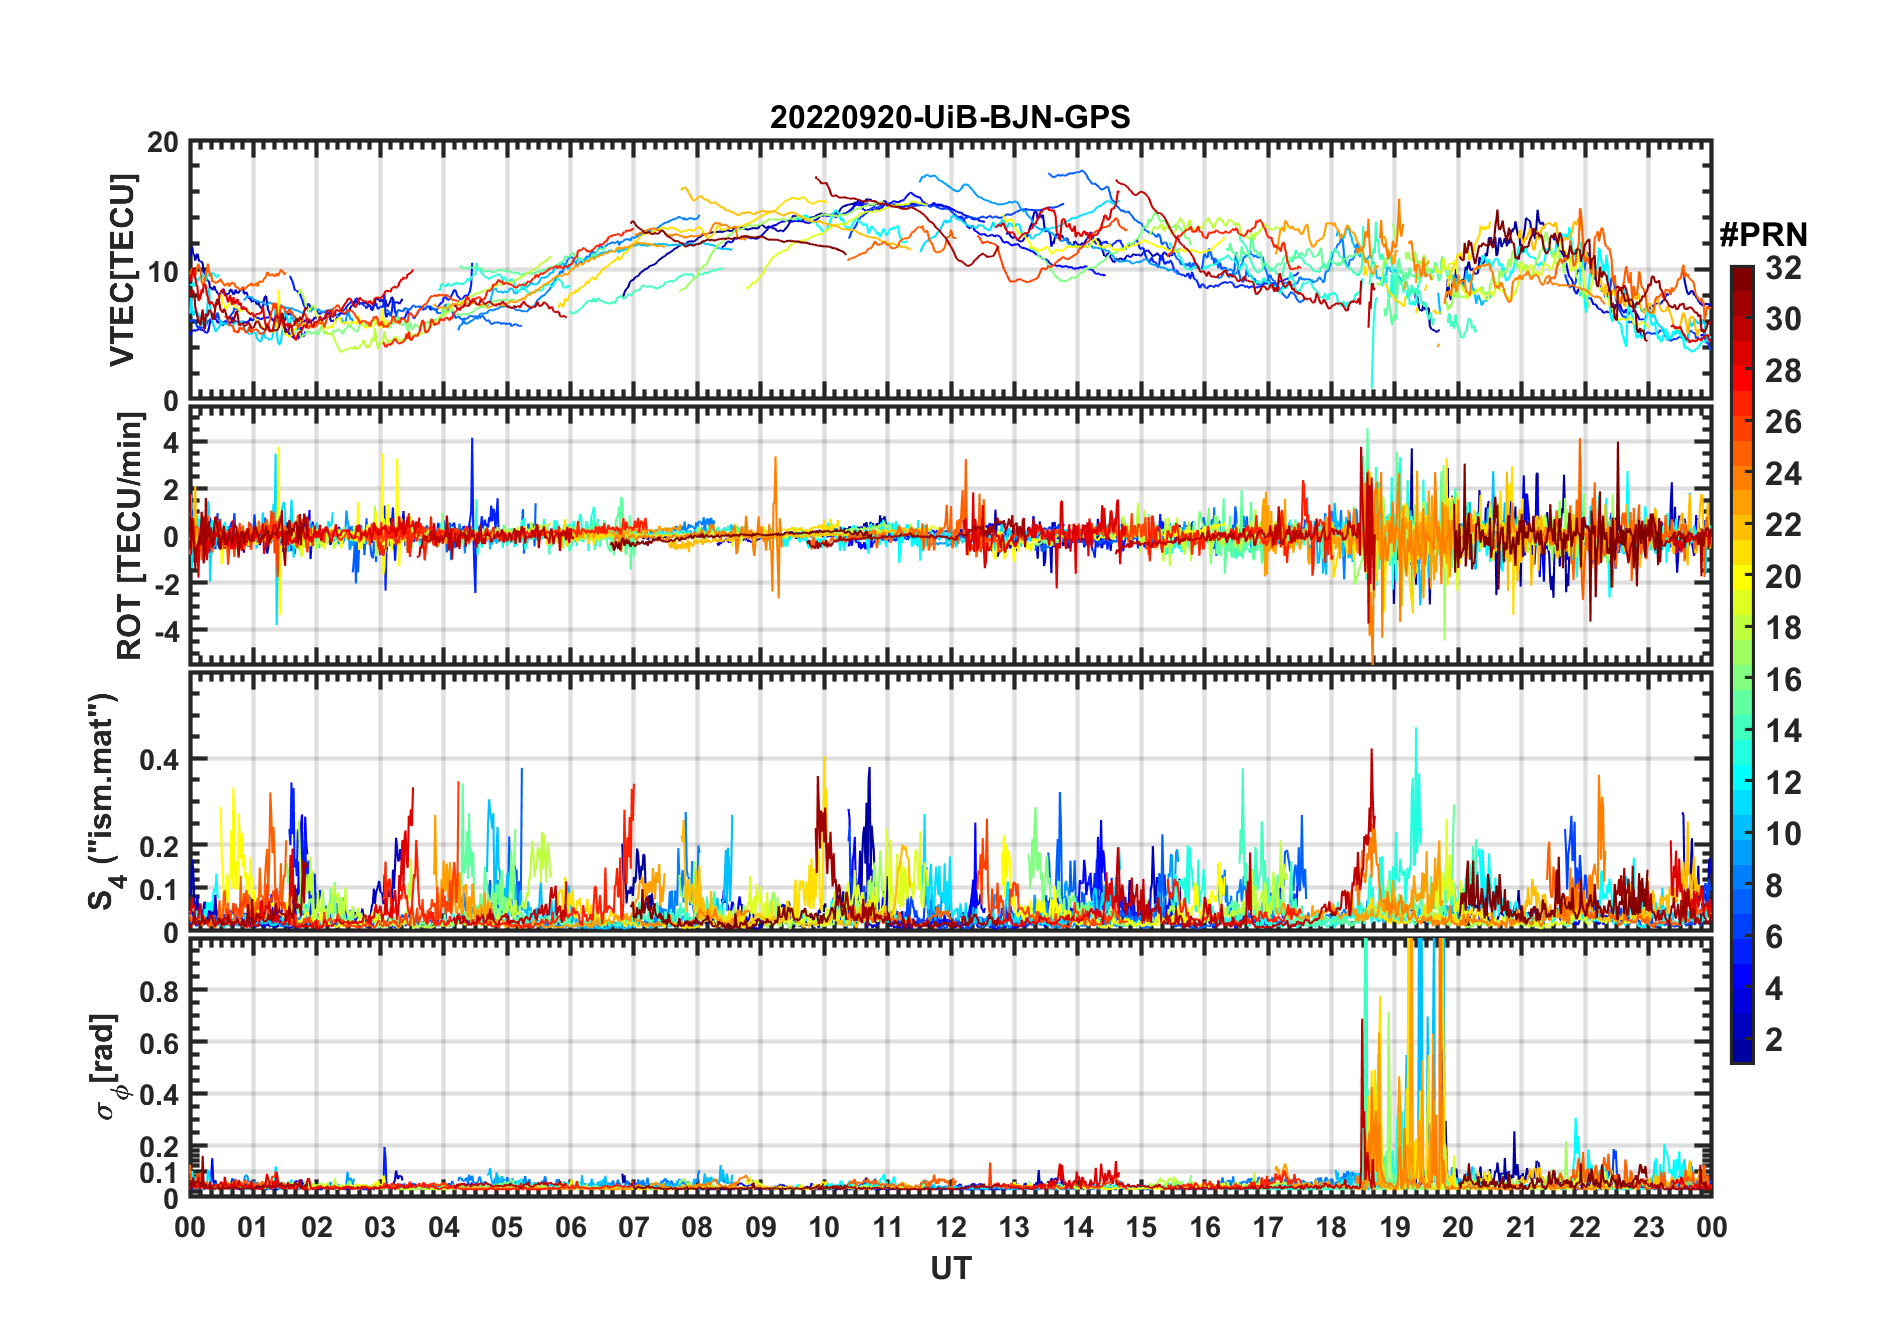
Task: Select the UT hour tick label "20"
Action: 1458,1227
